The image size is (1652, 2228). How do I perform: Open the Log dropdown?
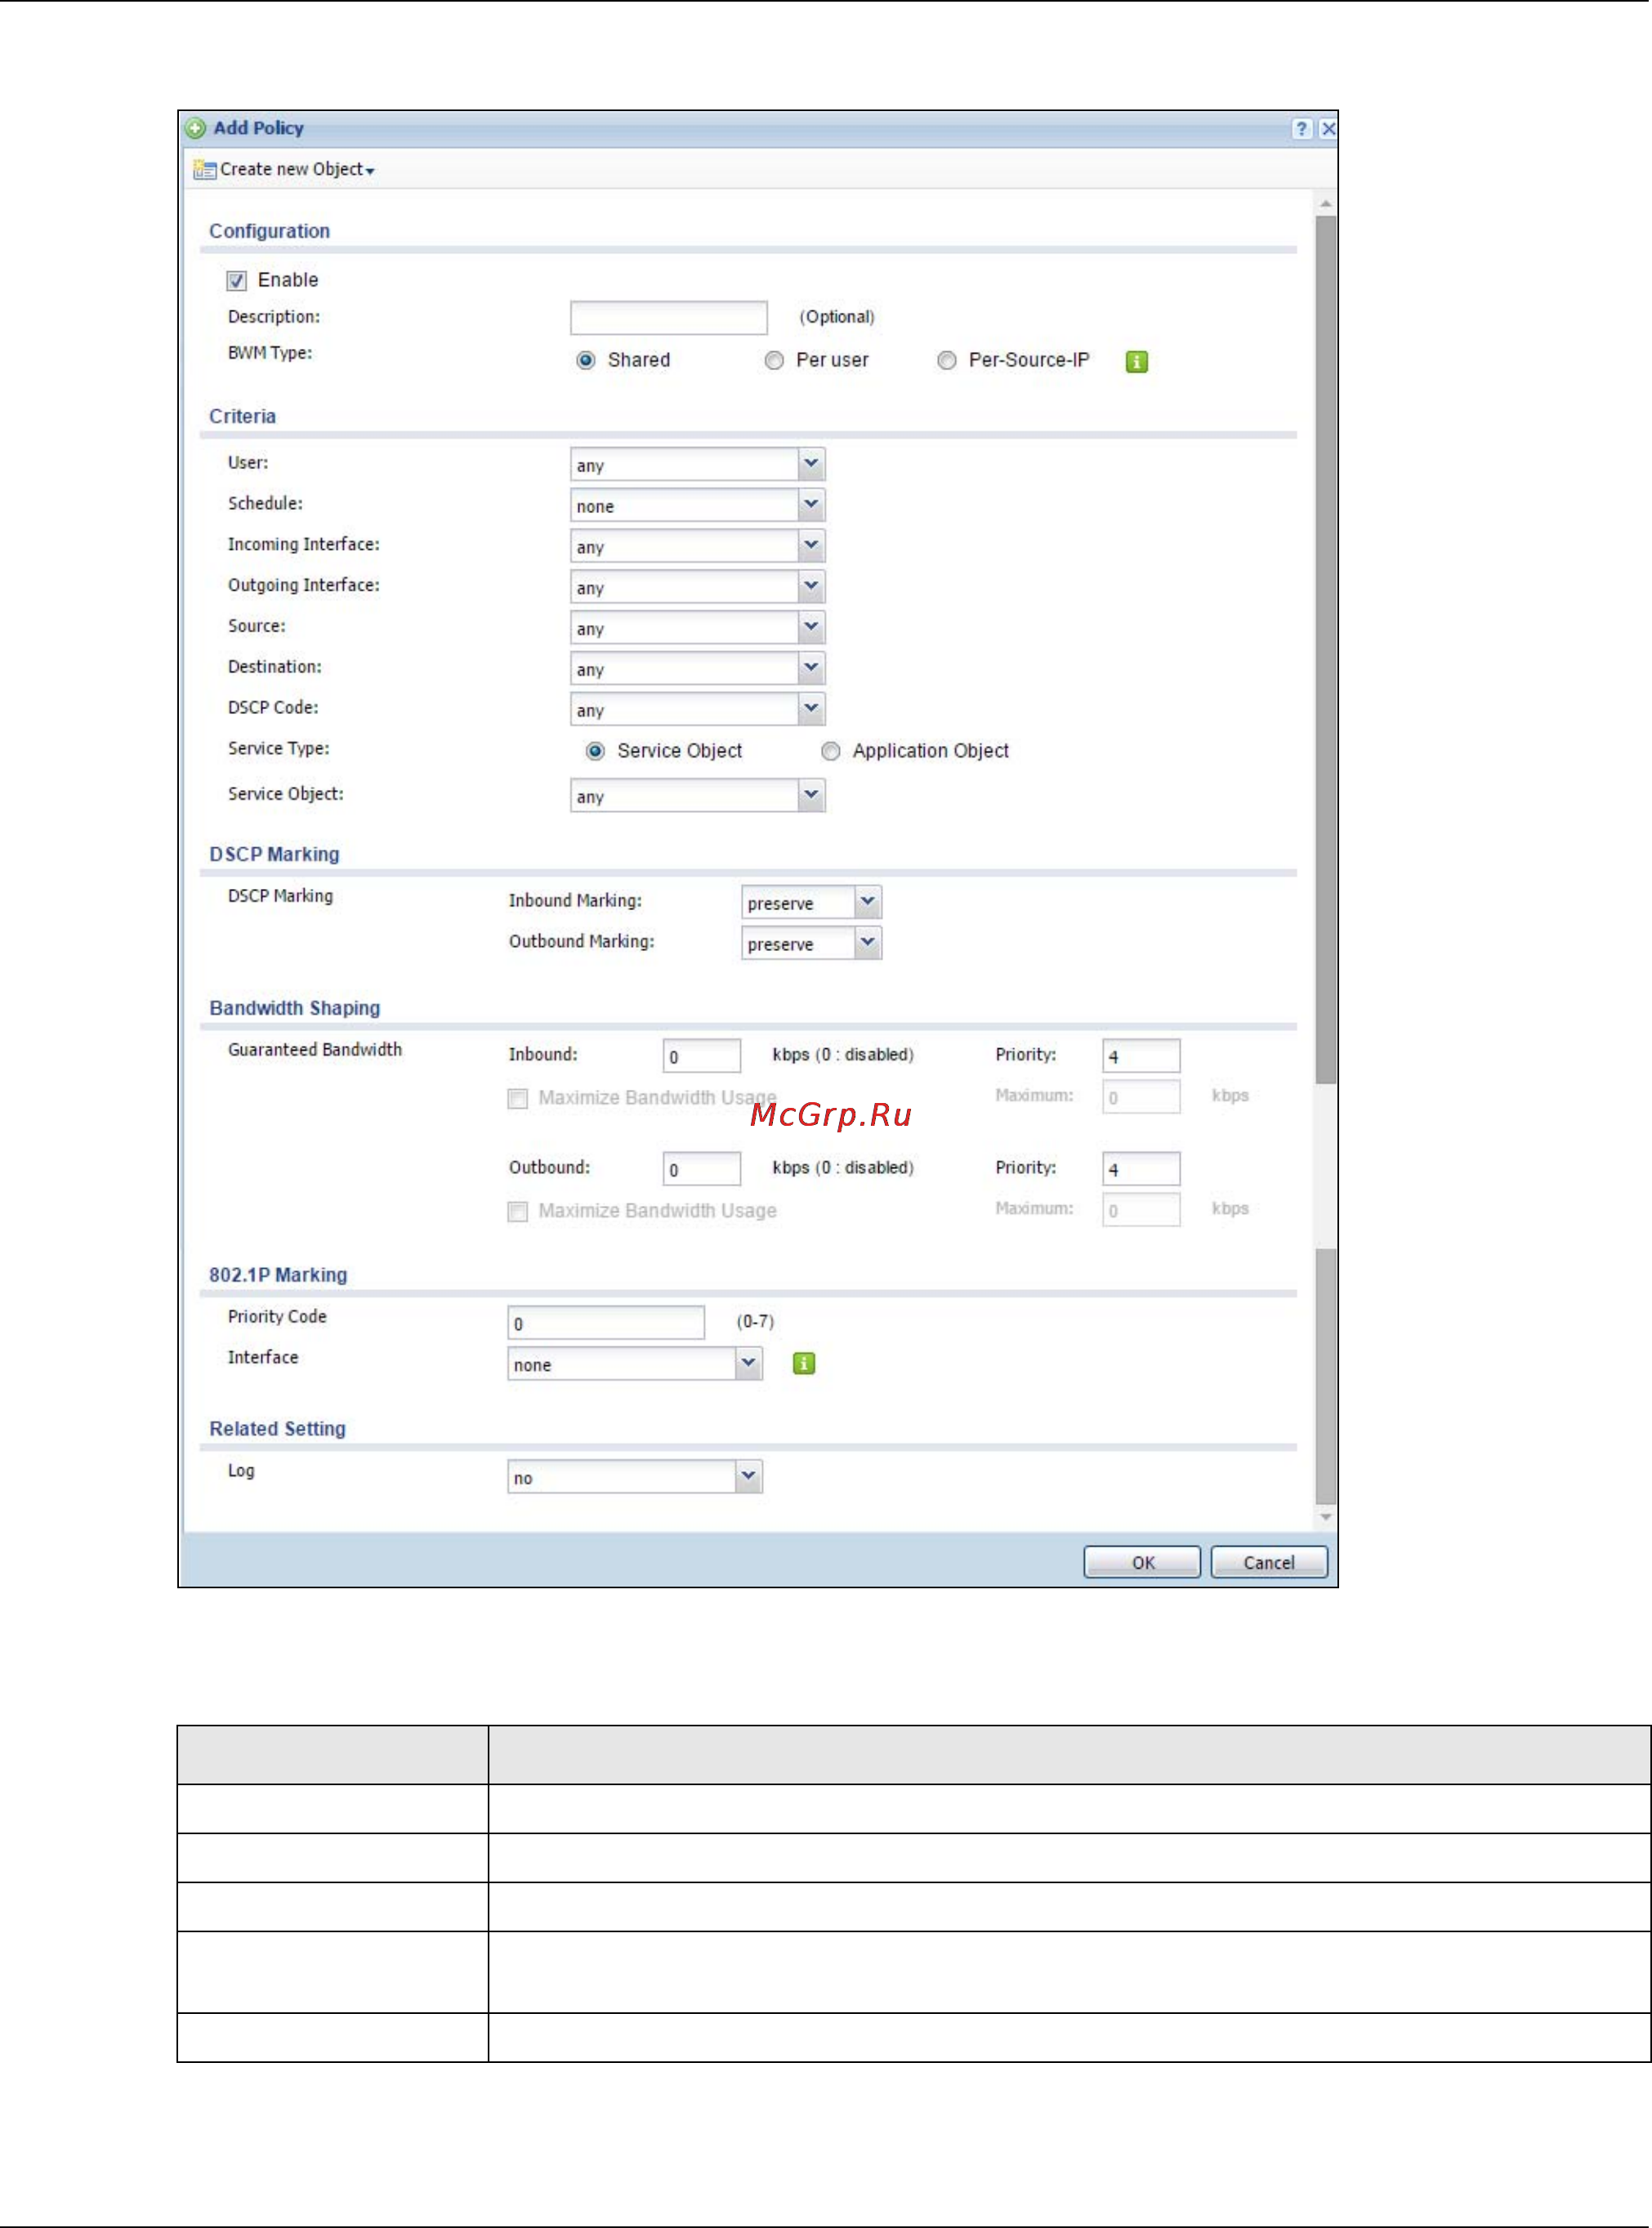tap(635, 1477)
